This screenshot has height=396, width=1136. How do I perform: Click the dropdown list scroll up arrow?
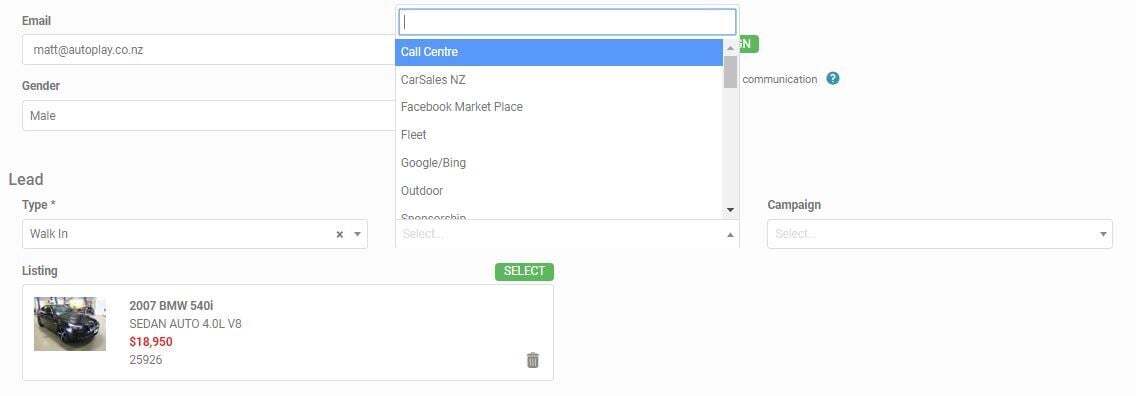pyautogui.click(x=730, y=46)
